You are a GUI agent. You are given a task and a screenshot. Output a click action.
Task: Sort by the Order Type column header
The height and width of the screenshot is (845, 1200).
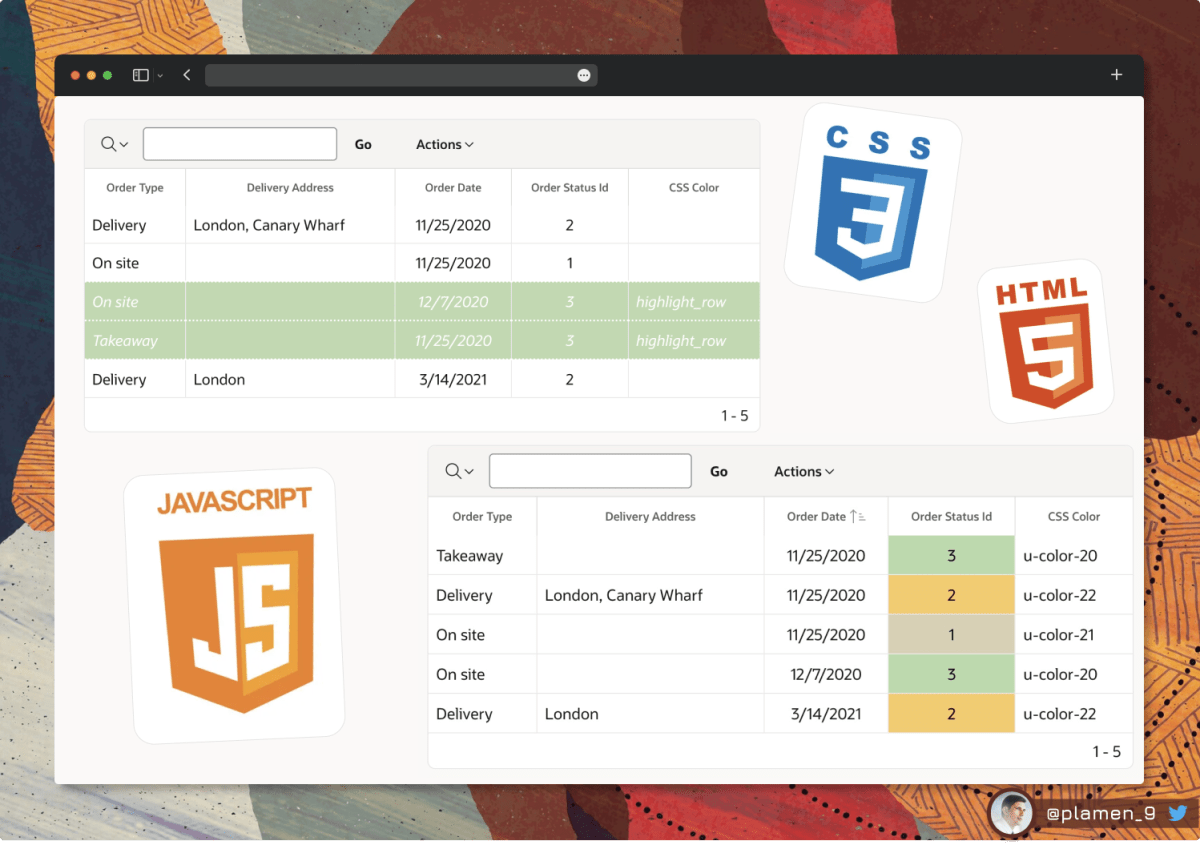coord(134,187)
